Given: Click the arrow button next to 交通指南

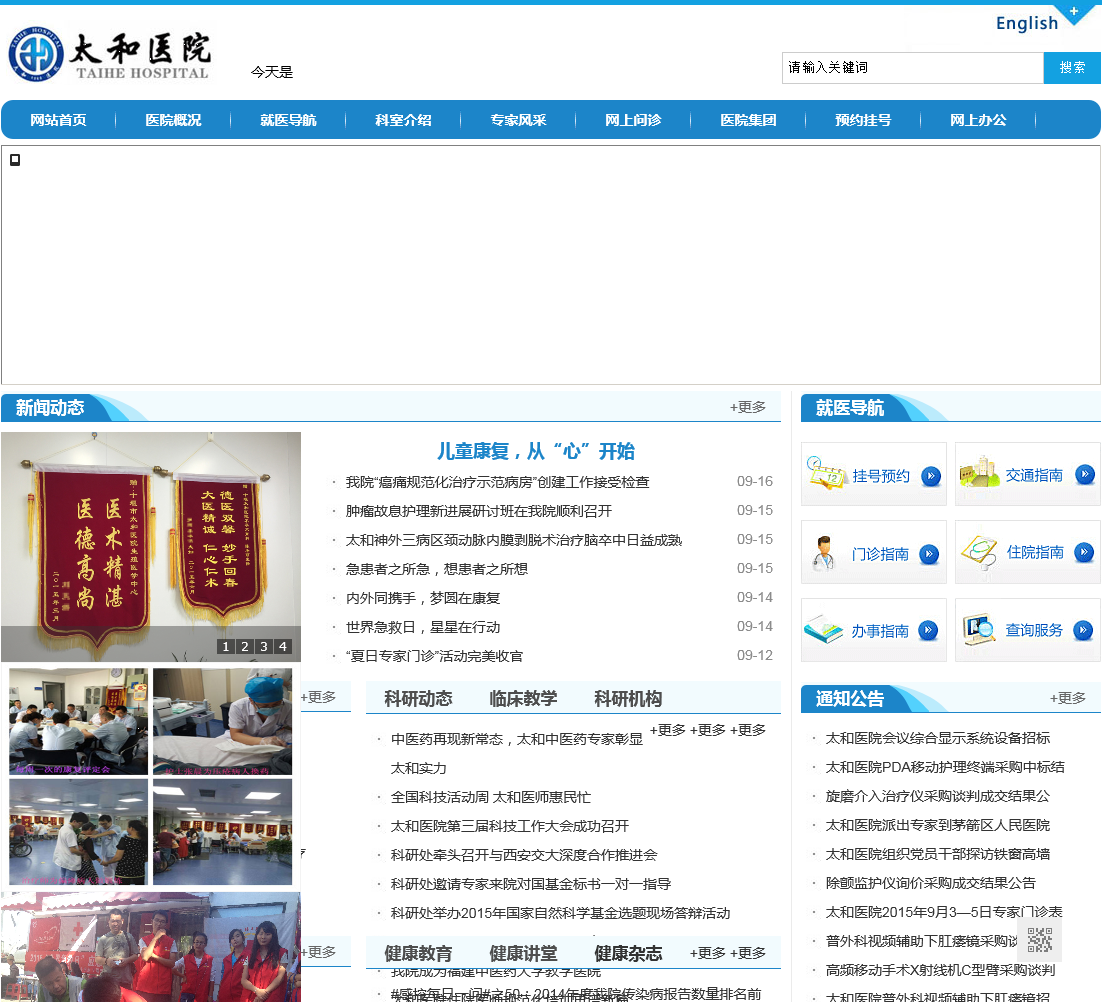Looking at the screenshot, I should pos(1084,474).
